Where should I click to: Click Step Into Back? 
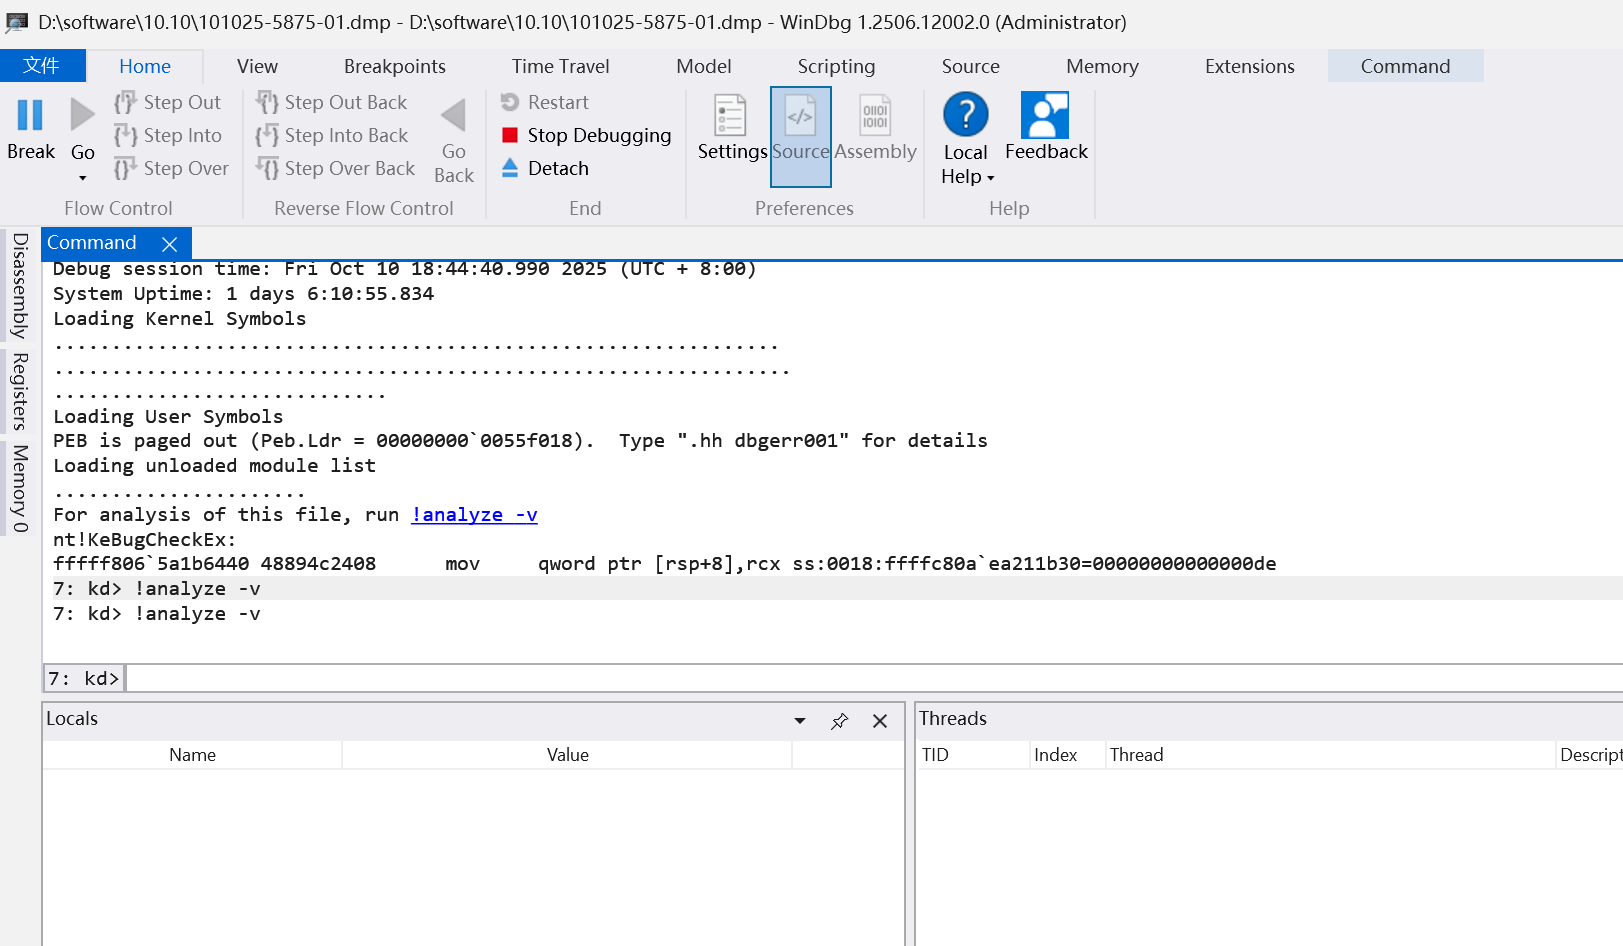(331, 135)
